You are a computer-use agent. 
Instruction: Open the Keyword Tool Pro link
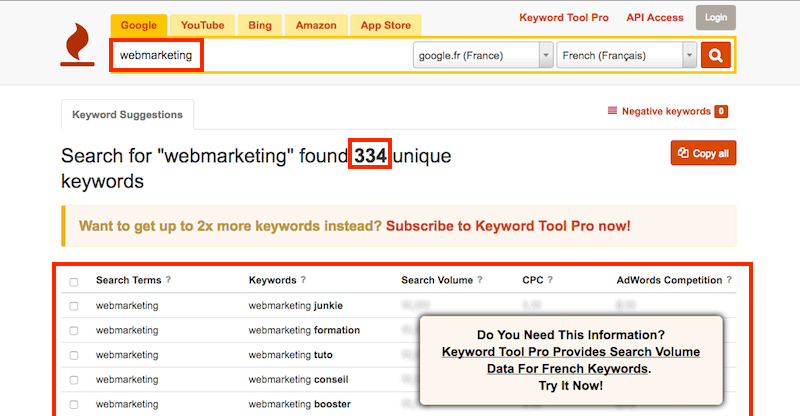[564, 18]
